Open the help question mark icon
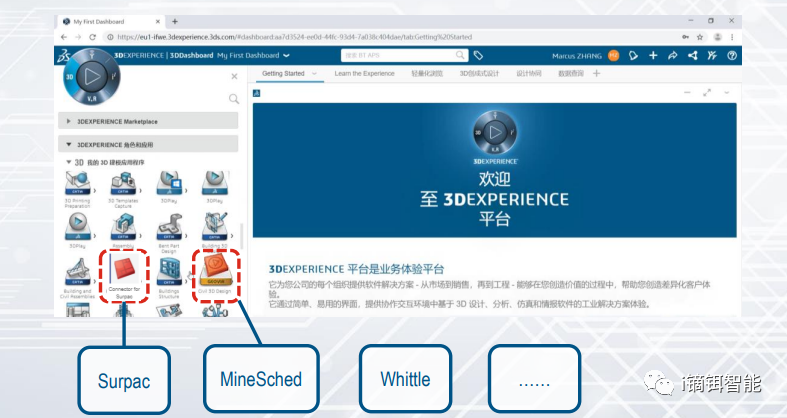Image resolution: width=787 pixels, height=418 pixels. pos(732,55)
